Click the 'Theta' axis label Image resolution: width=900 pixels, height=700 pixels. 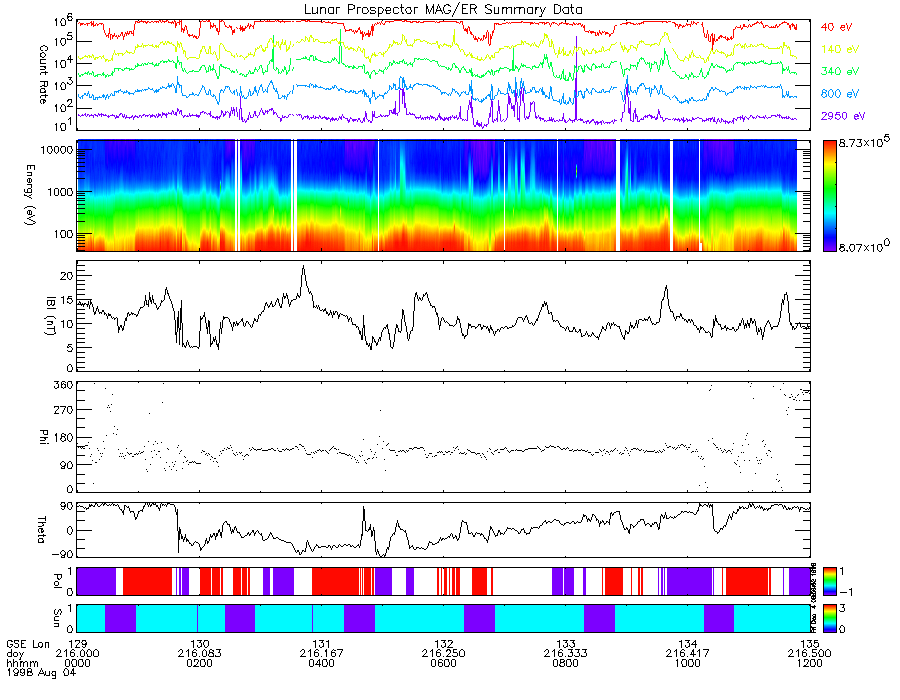41,529
